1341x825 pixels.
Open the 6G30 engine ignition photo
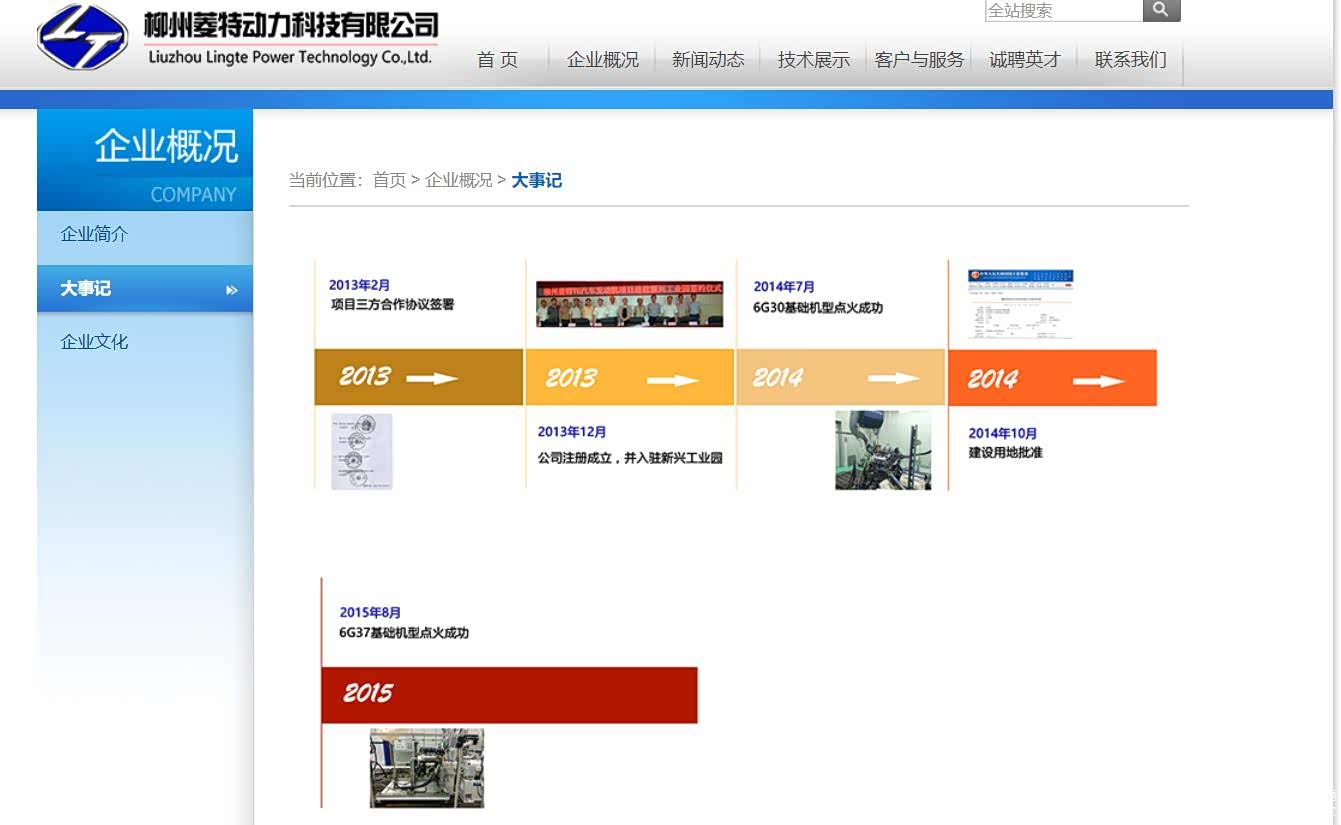tap(882, 450)
